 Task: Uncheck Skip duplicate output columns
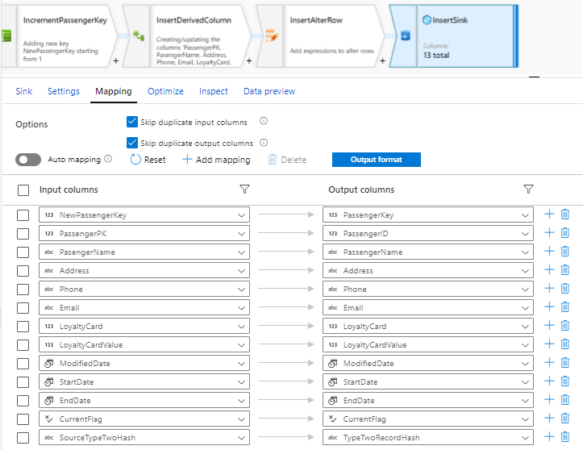[132, 143]
